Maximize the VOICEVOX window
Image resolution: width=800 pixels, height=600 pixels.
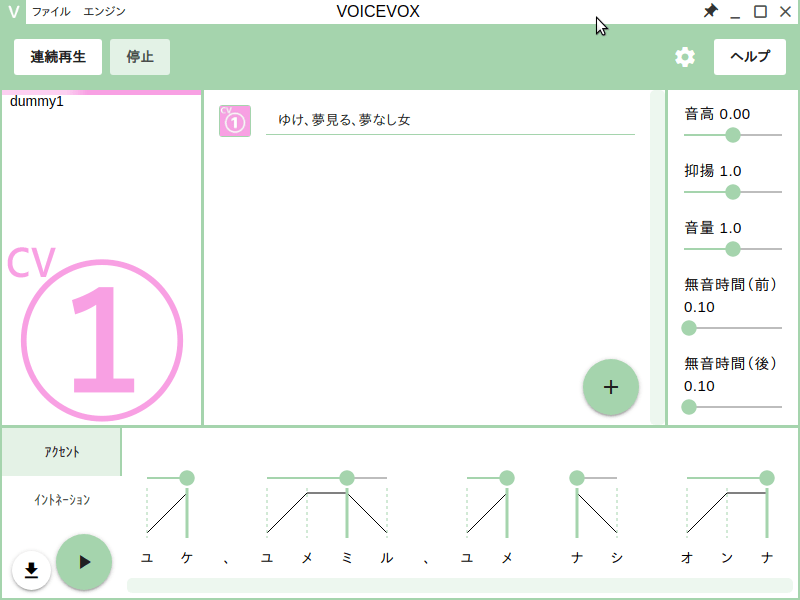pyautogui.click(x=760, y=11)
